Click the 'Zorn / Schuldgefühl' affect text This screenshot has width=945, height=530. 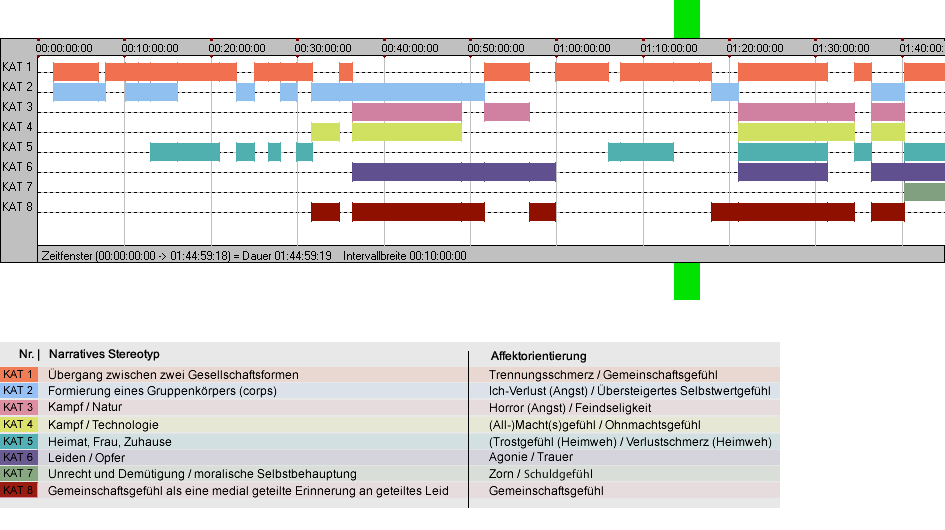point(541,474)
